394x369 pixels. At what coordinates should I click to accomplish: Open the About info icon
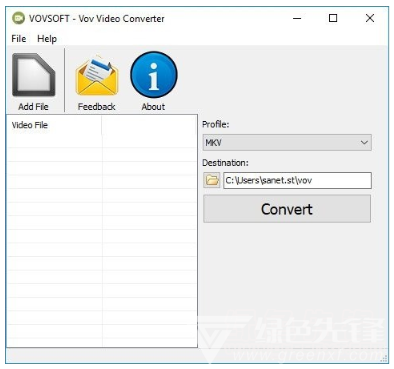click(x=154, y=75)
